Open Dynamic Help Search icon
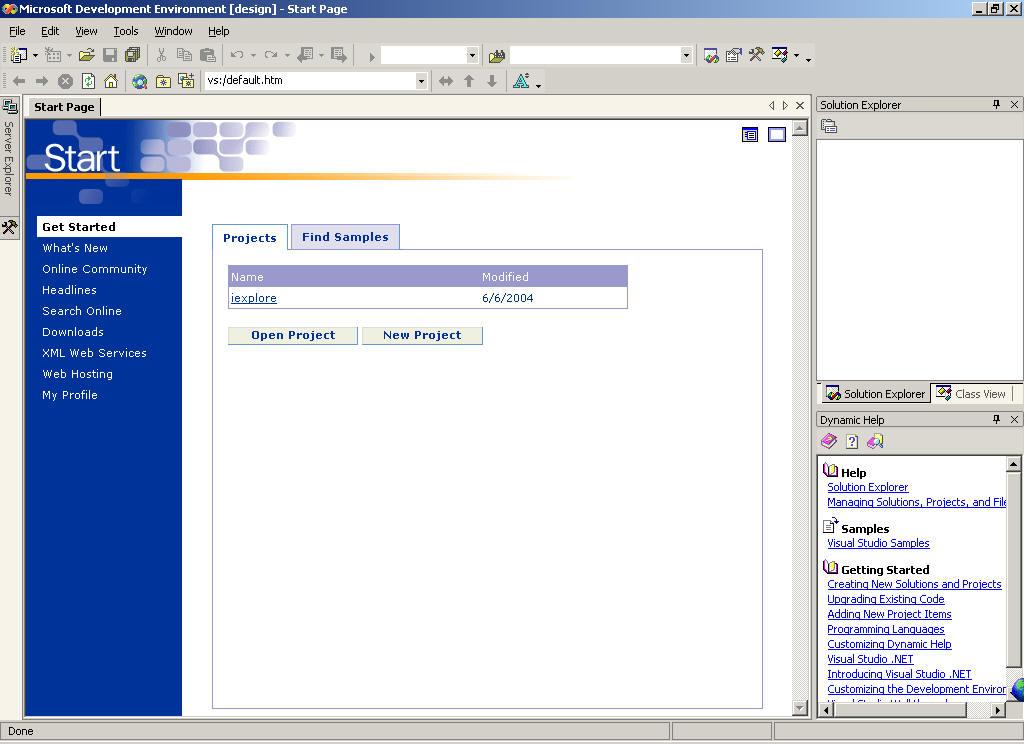Viewport: 1024px width, 744px height. tap(875, 442)
